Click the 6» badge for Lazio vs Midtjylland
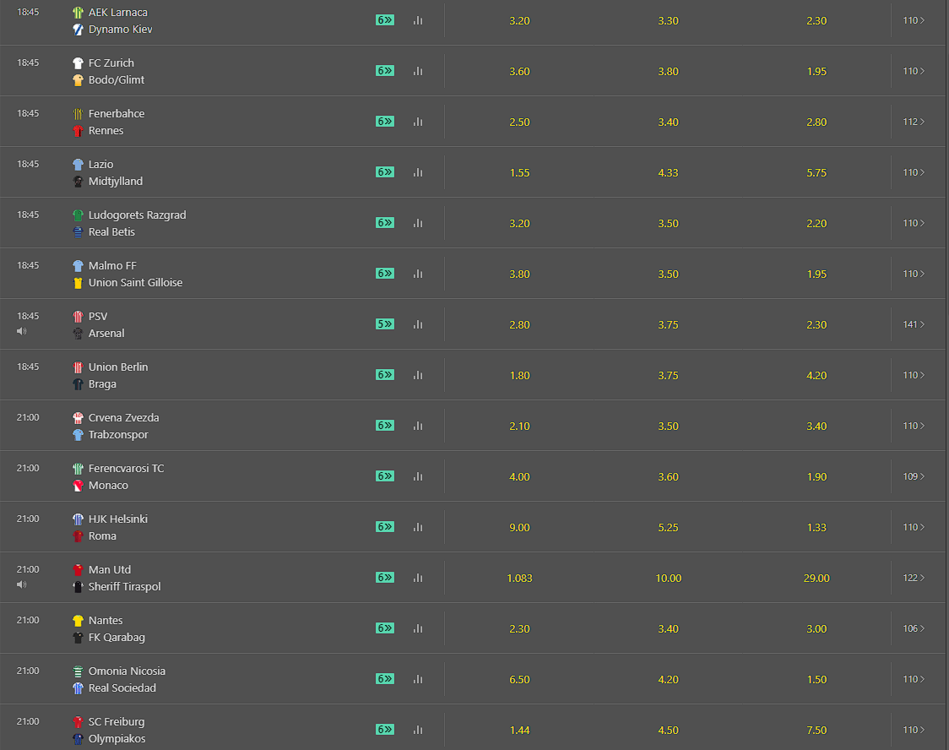Viewport: 949px width, 750px height. click(385, 173)
